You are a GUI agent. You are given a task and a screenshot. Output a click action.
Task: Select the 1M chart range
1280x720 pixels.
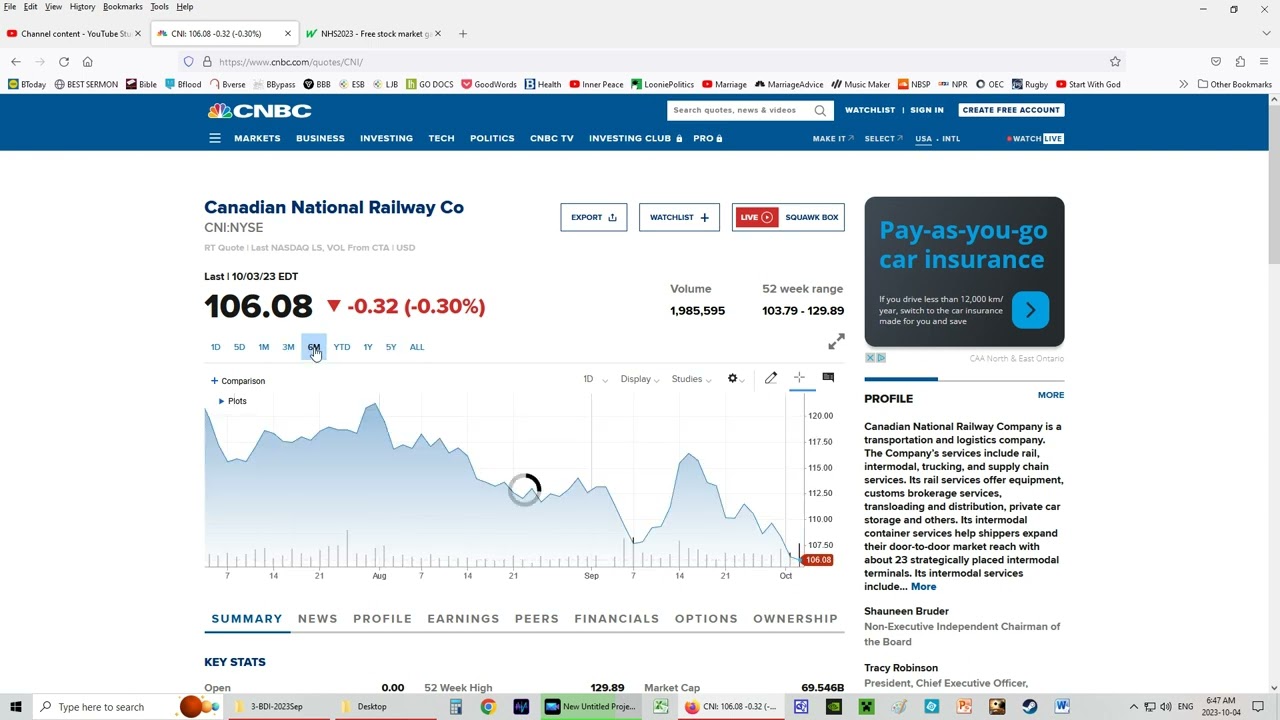coord(263,347)
